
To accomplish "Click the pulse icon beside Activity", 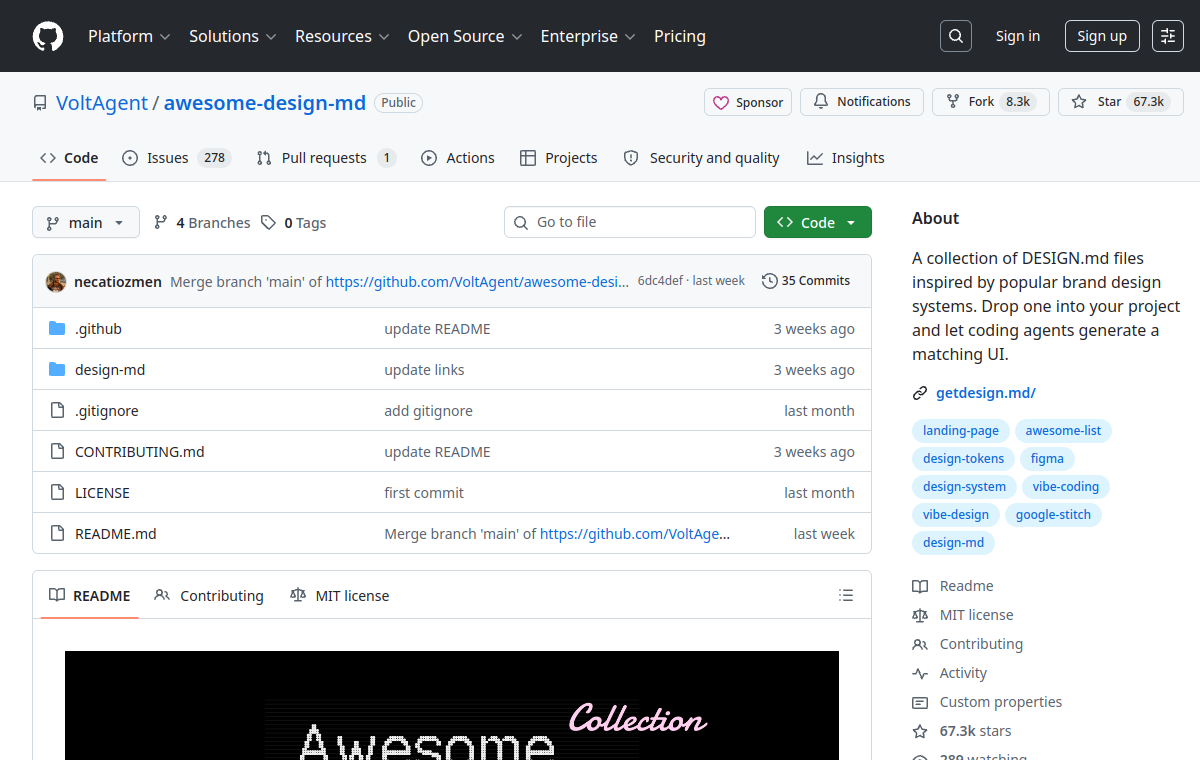I will tap(920, 673).
